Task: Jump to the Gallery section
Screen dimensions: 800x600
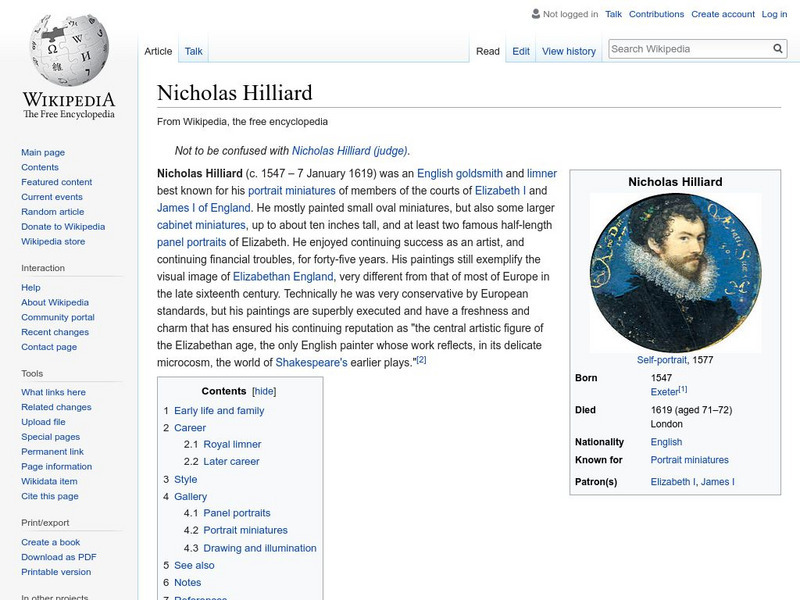Action: click(x=190, y=496)
